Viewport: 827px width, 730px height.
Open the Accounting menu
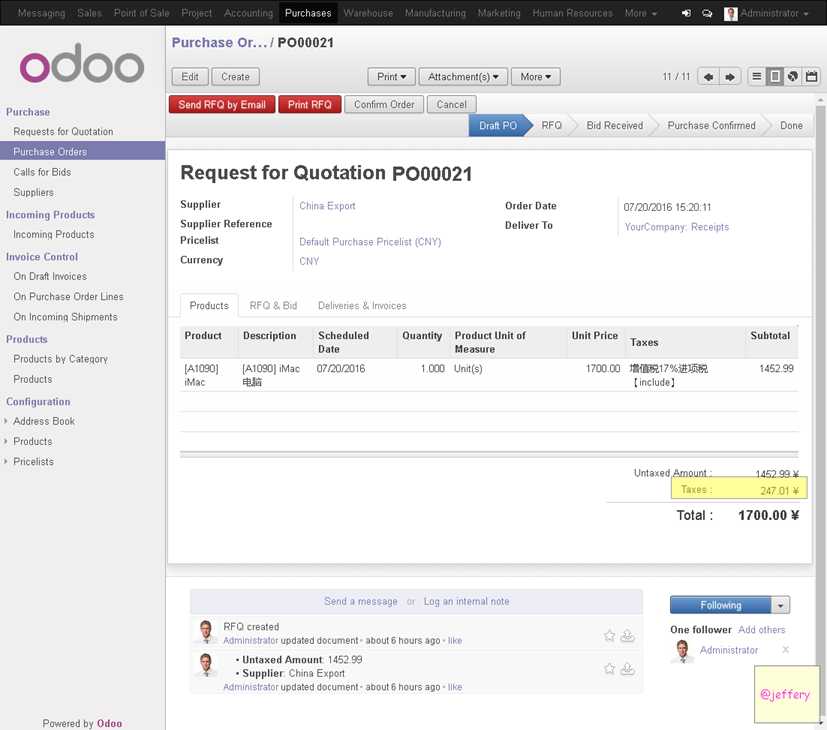pos(248,13)
